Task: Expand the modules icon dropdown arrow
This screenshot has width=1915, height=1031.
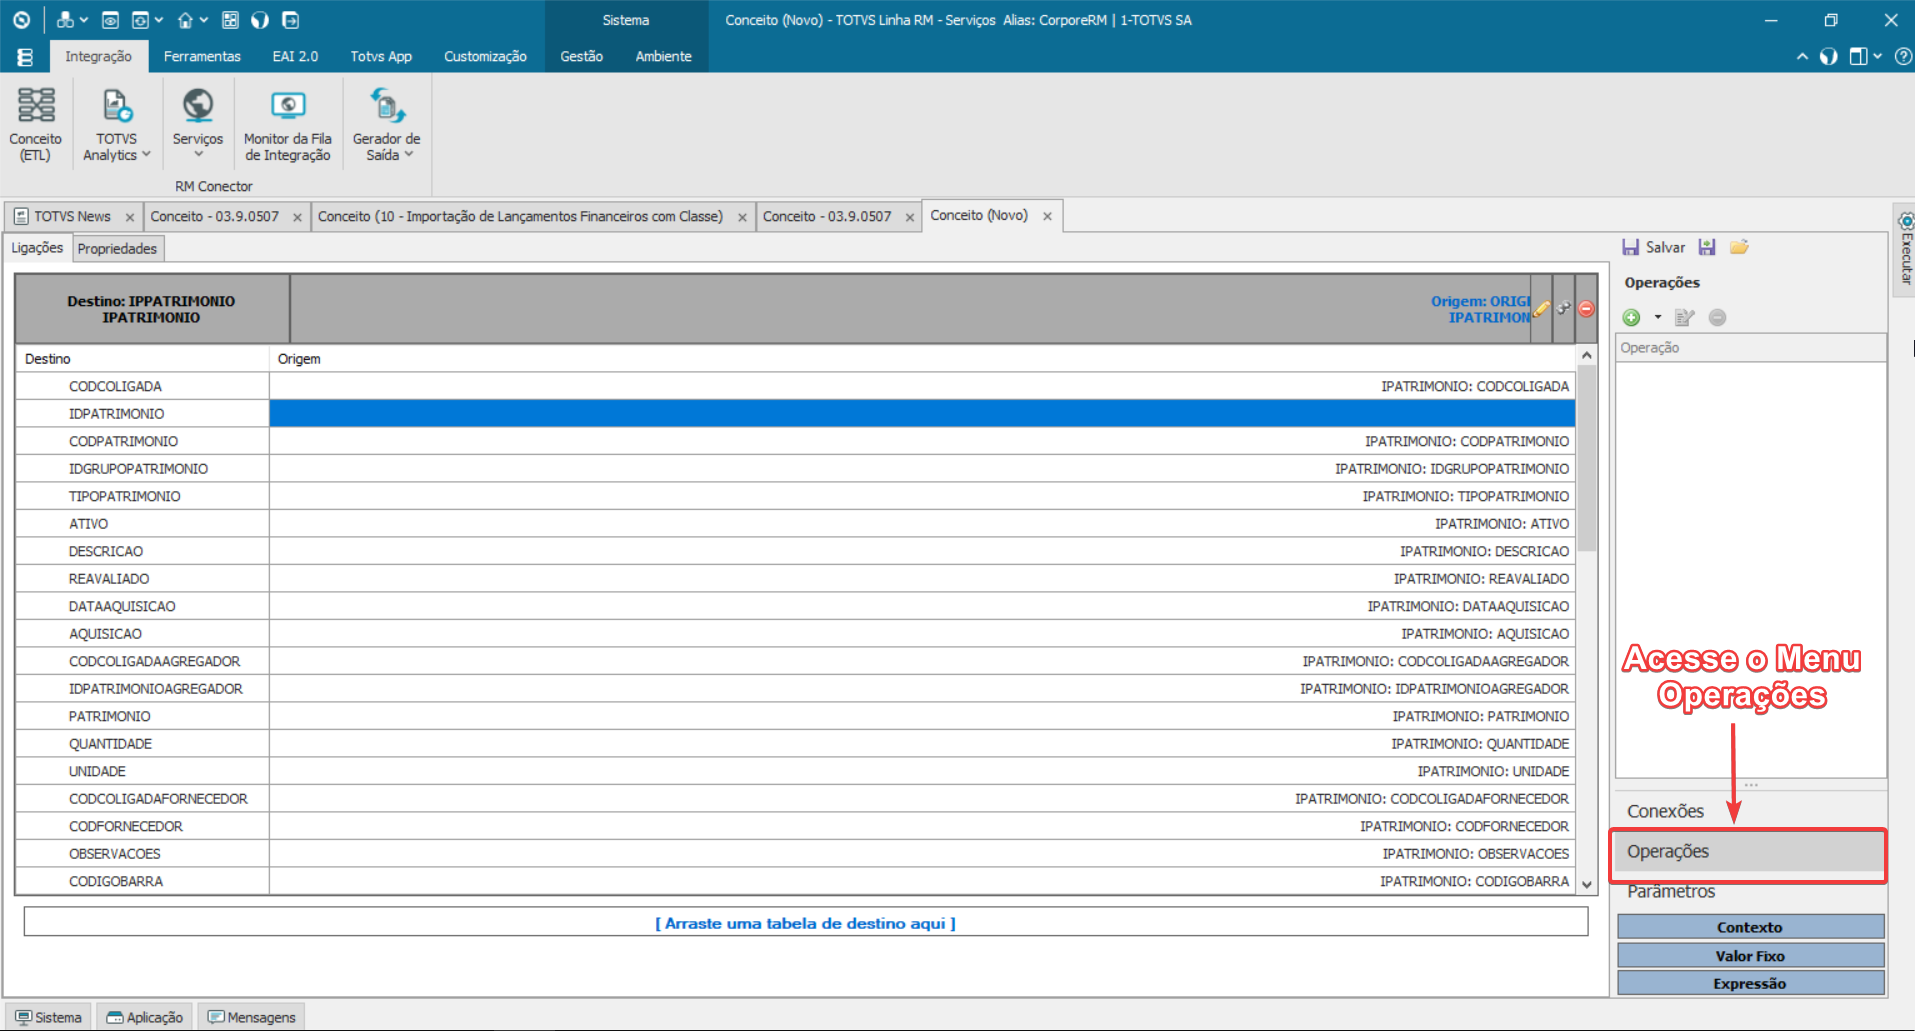Action: coord(84,20)
